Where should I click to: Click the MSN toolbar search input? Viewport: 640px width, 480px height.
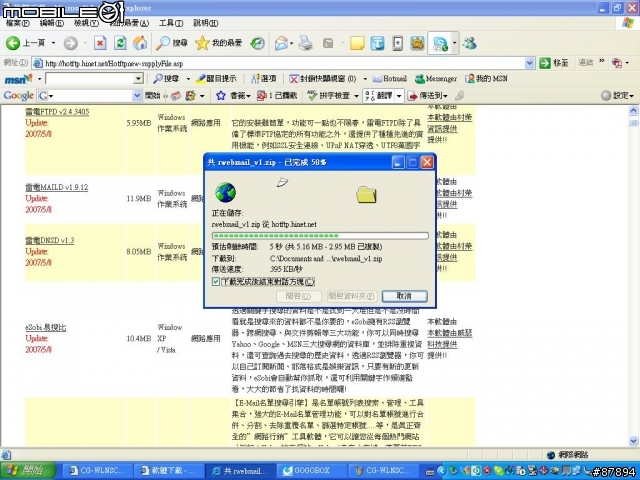90,78
